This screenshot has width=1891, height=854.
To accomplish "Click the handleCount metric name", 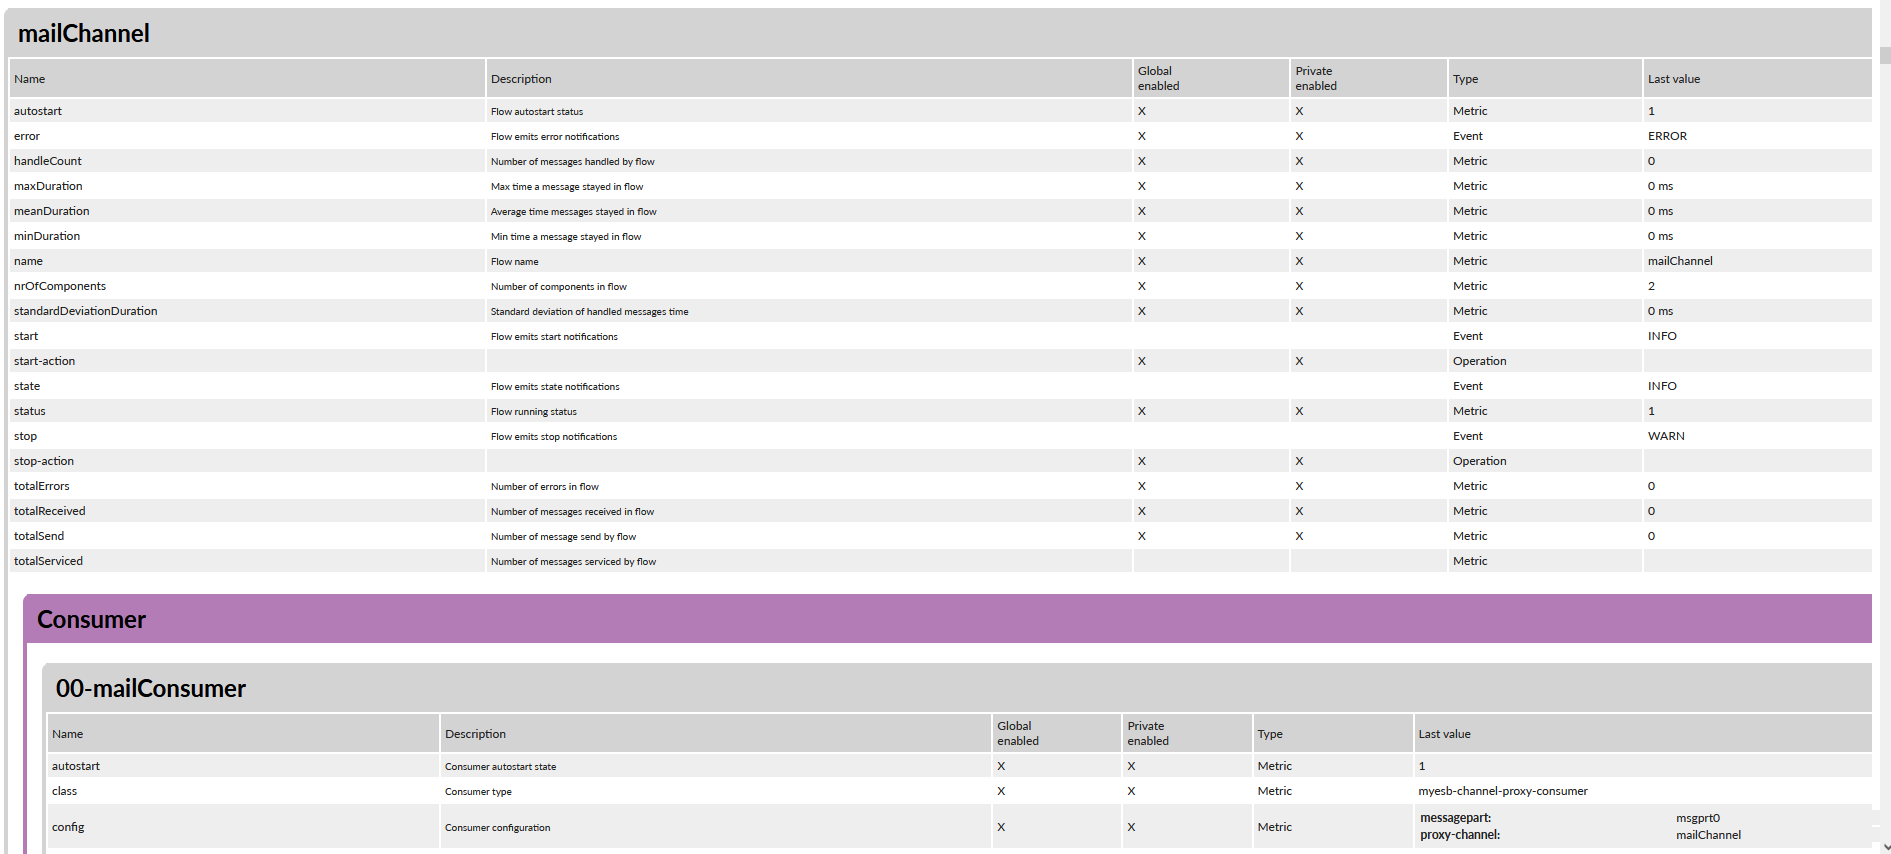I will 48,161.
